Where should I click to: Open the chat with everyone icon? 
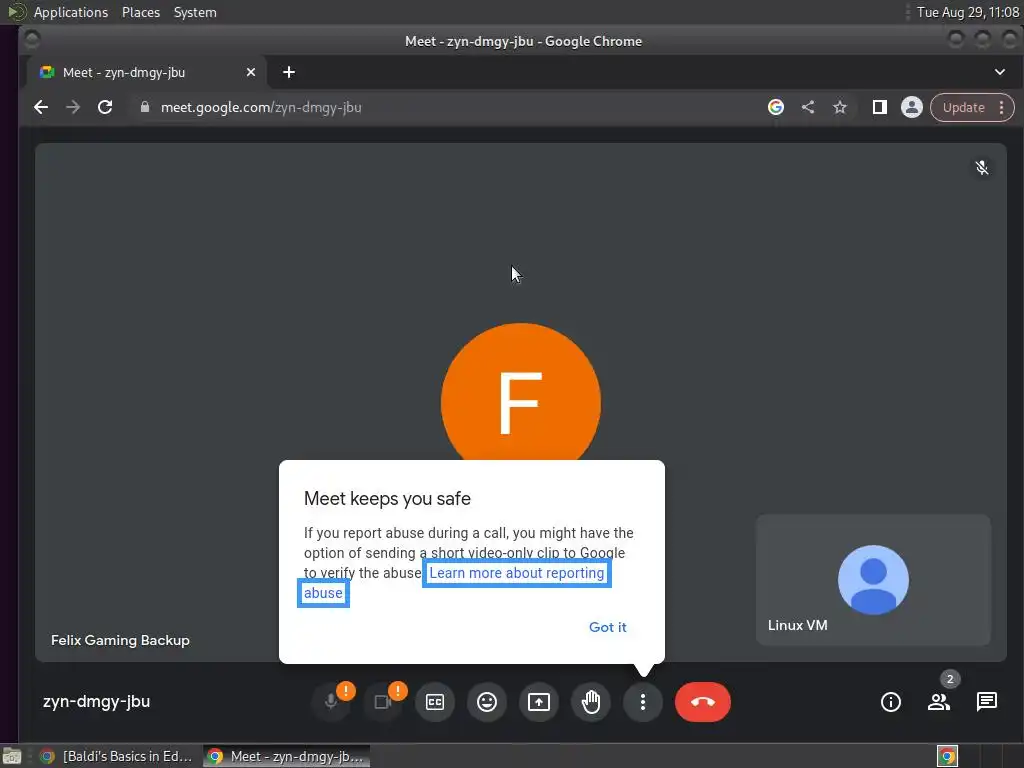(x=987, y=702)
